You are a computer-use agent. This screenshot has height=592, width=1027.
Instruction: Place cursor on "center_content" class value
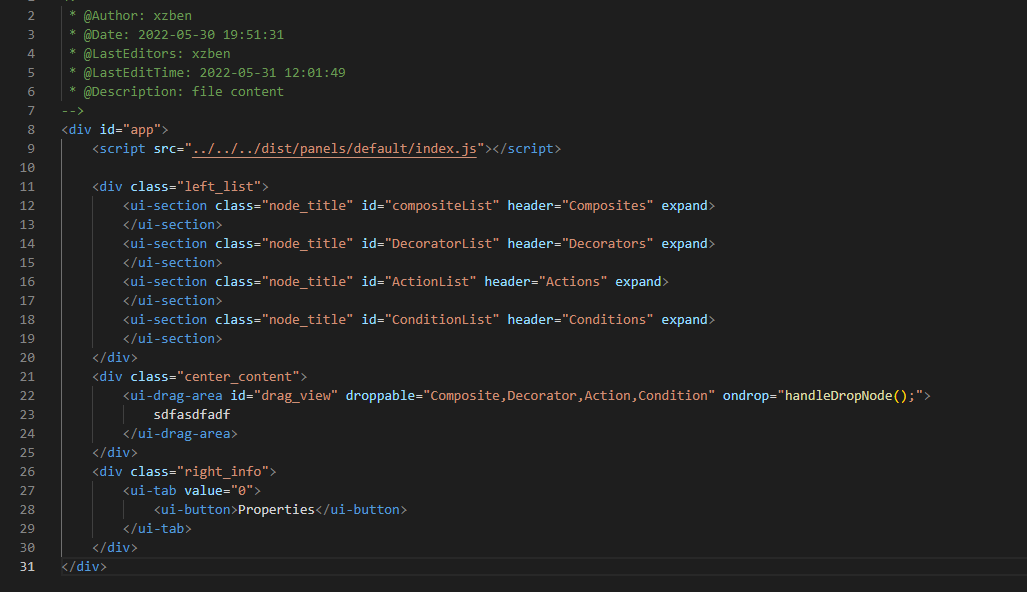click(x=238, y=377)
